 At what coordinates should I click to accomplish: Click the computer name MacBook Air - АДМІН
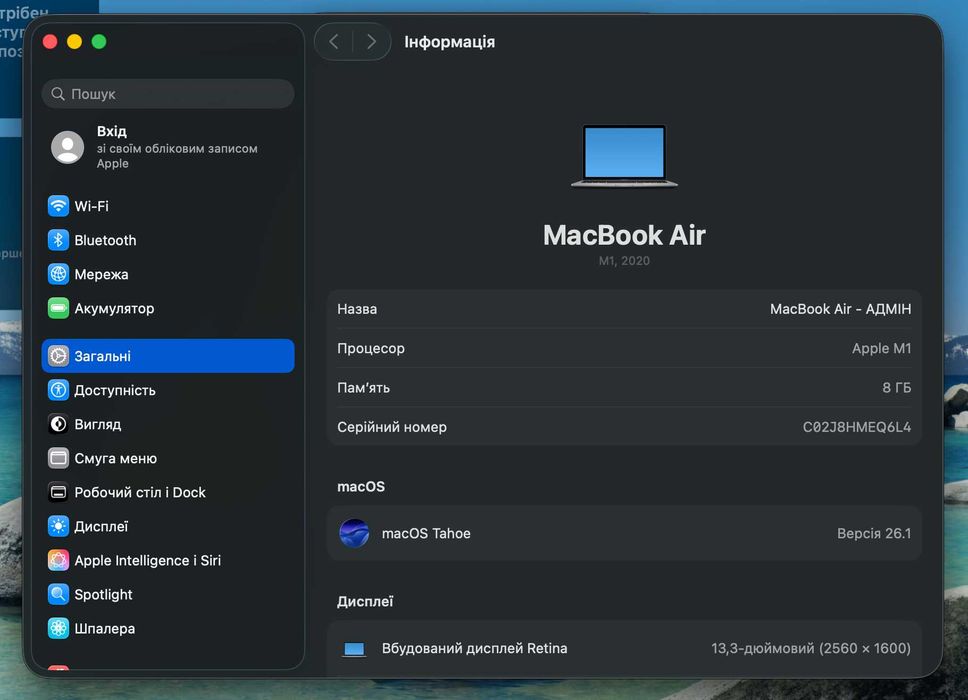coord(840,309)
